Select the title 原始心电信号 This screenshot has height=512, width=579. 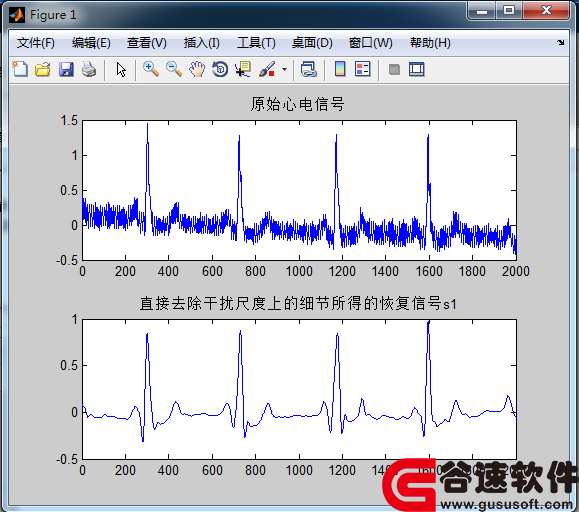click(x=298, y=104)
